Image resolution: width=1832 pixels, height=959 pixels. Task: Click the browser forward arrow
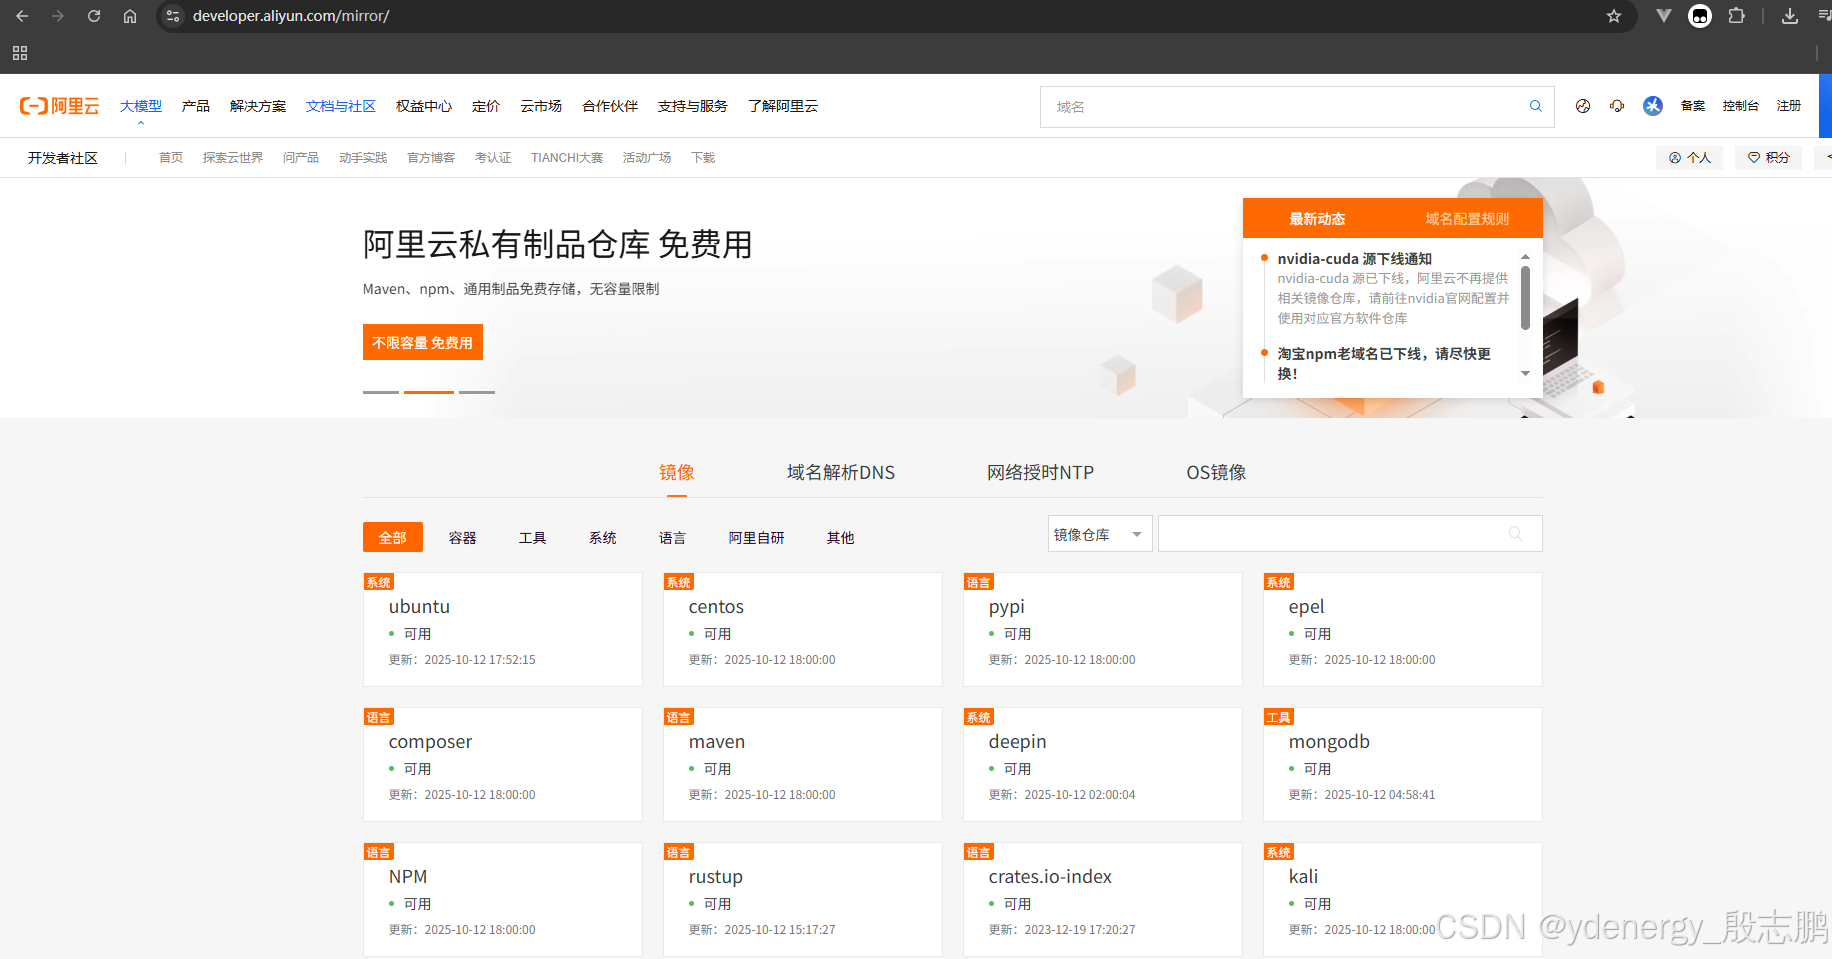point(58,16)
